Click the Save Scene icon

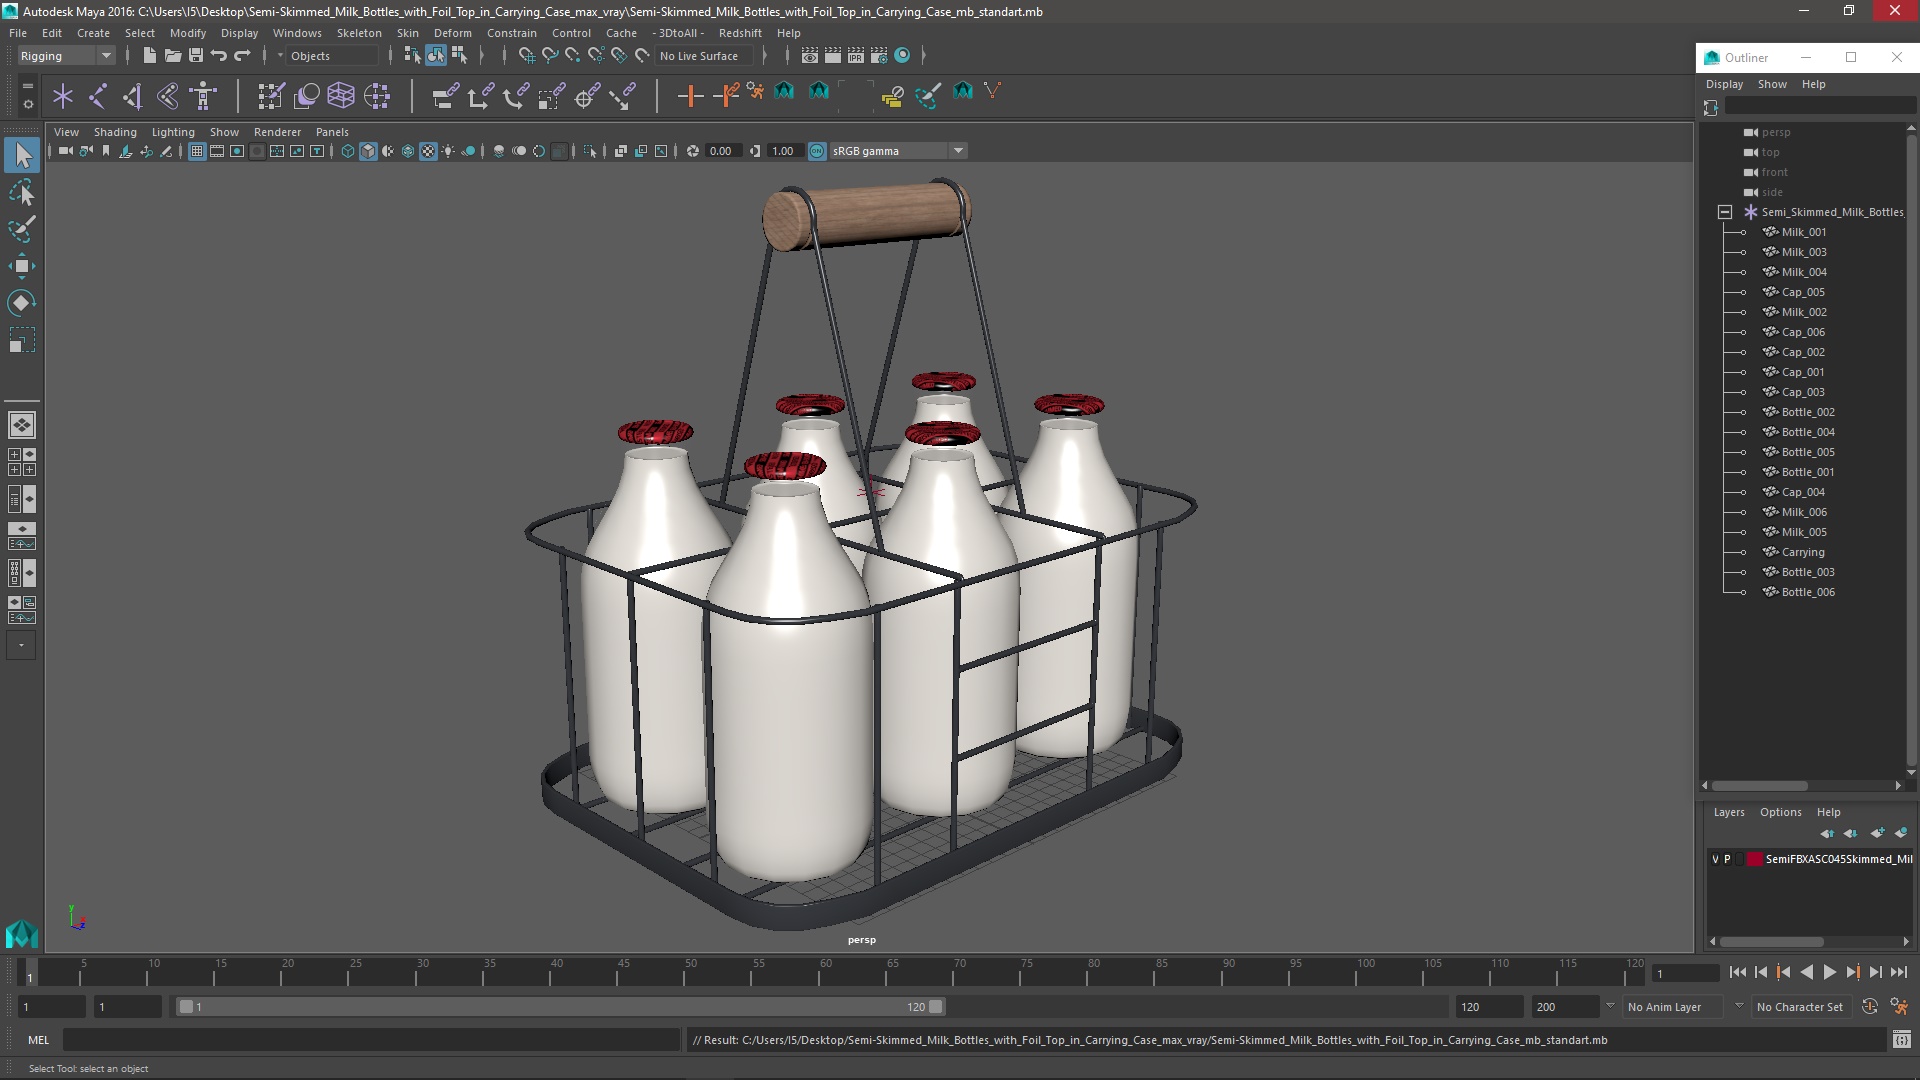tap(195, 56)
